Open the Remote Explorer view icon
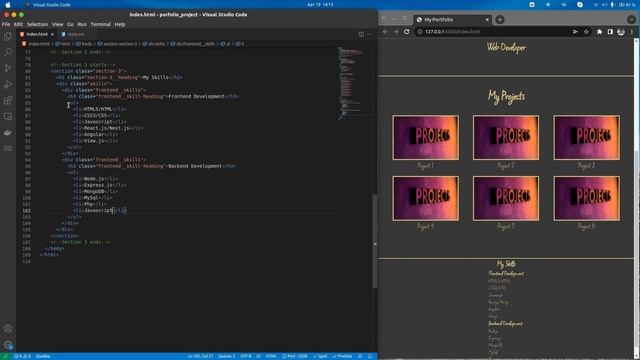The height and width of the screenshot is (360, 640). click(8, 117)
